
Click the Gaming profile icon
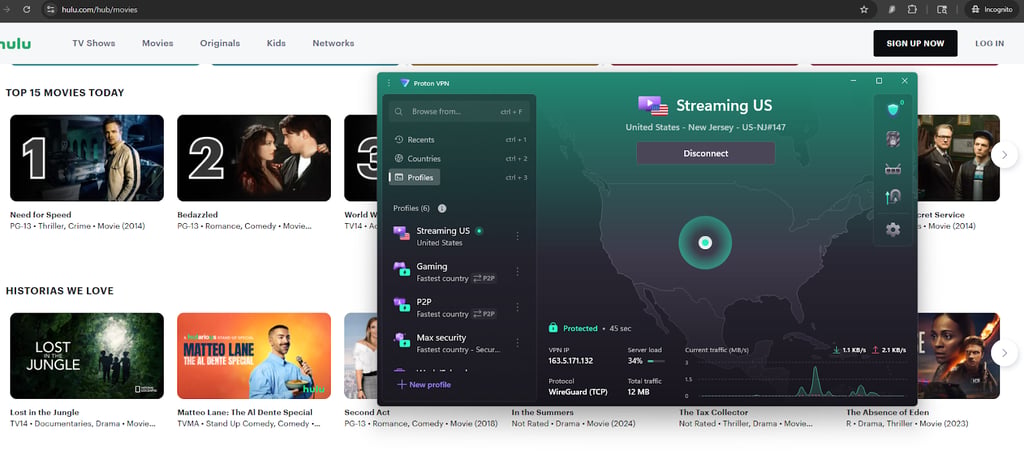click(x=401, y=269)
